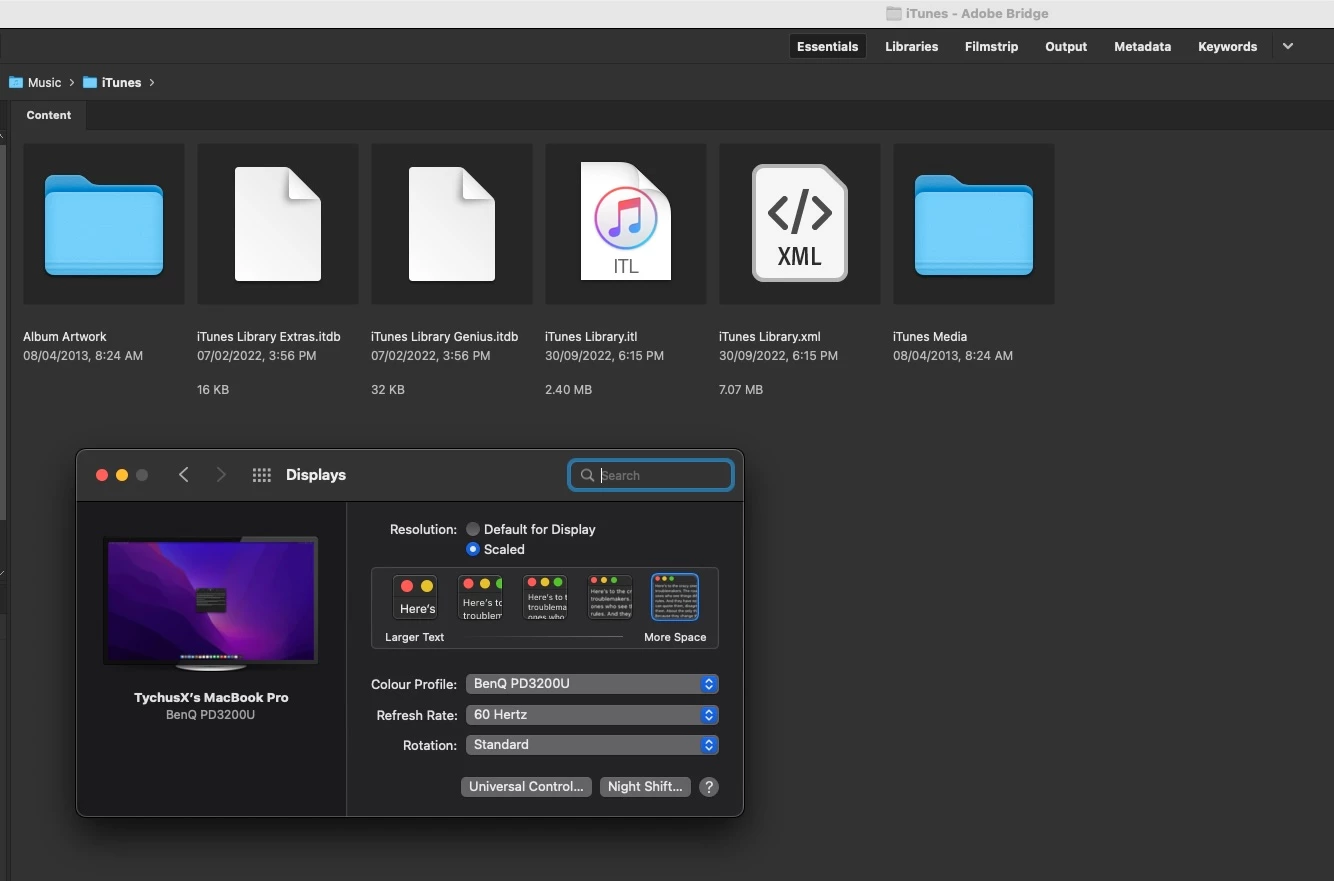Open the Colour Profile dropdown

[592, 684]
